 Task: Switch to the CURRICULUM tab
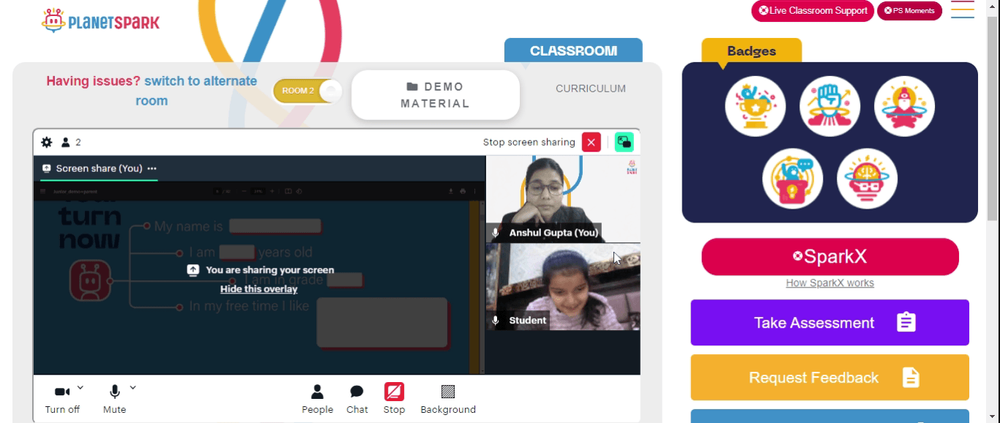[x=591, y=89]
